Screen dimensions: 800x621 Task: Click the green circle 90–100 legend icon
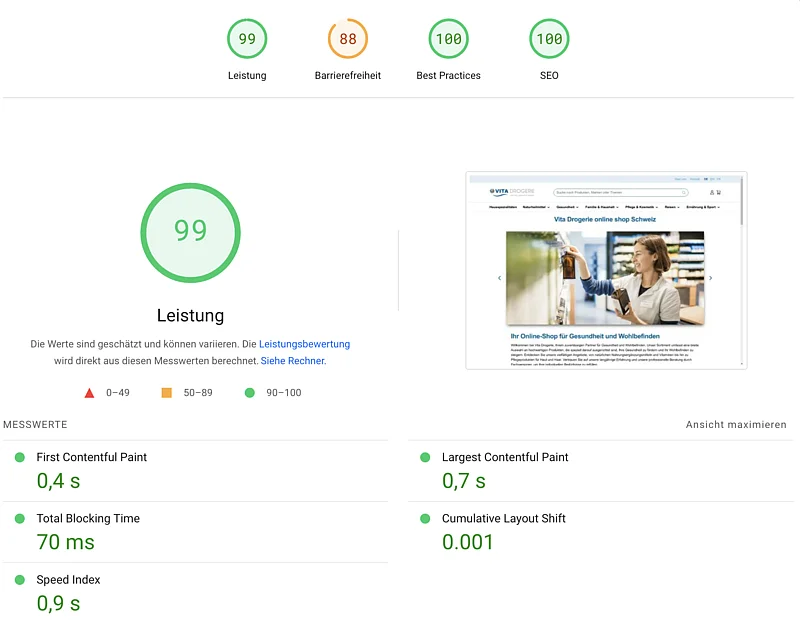tap(250, 393)
